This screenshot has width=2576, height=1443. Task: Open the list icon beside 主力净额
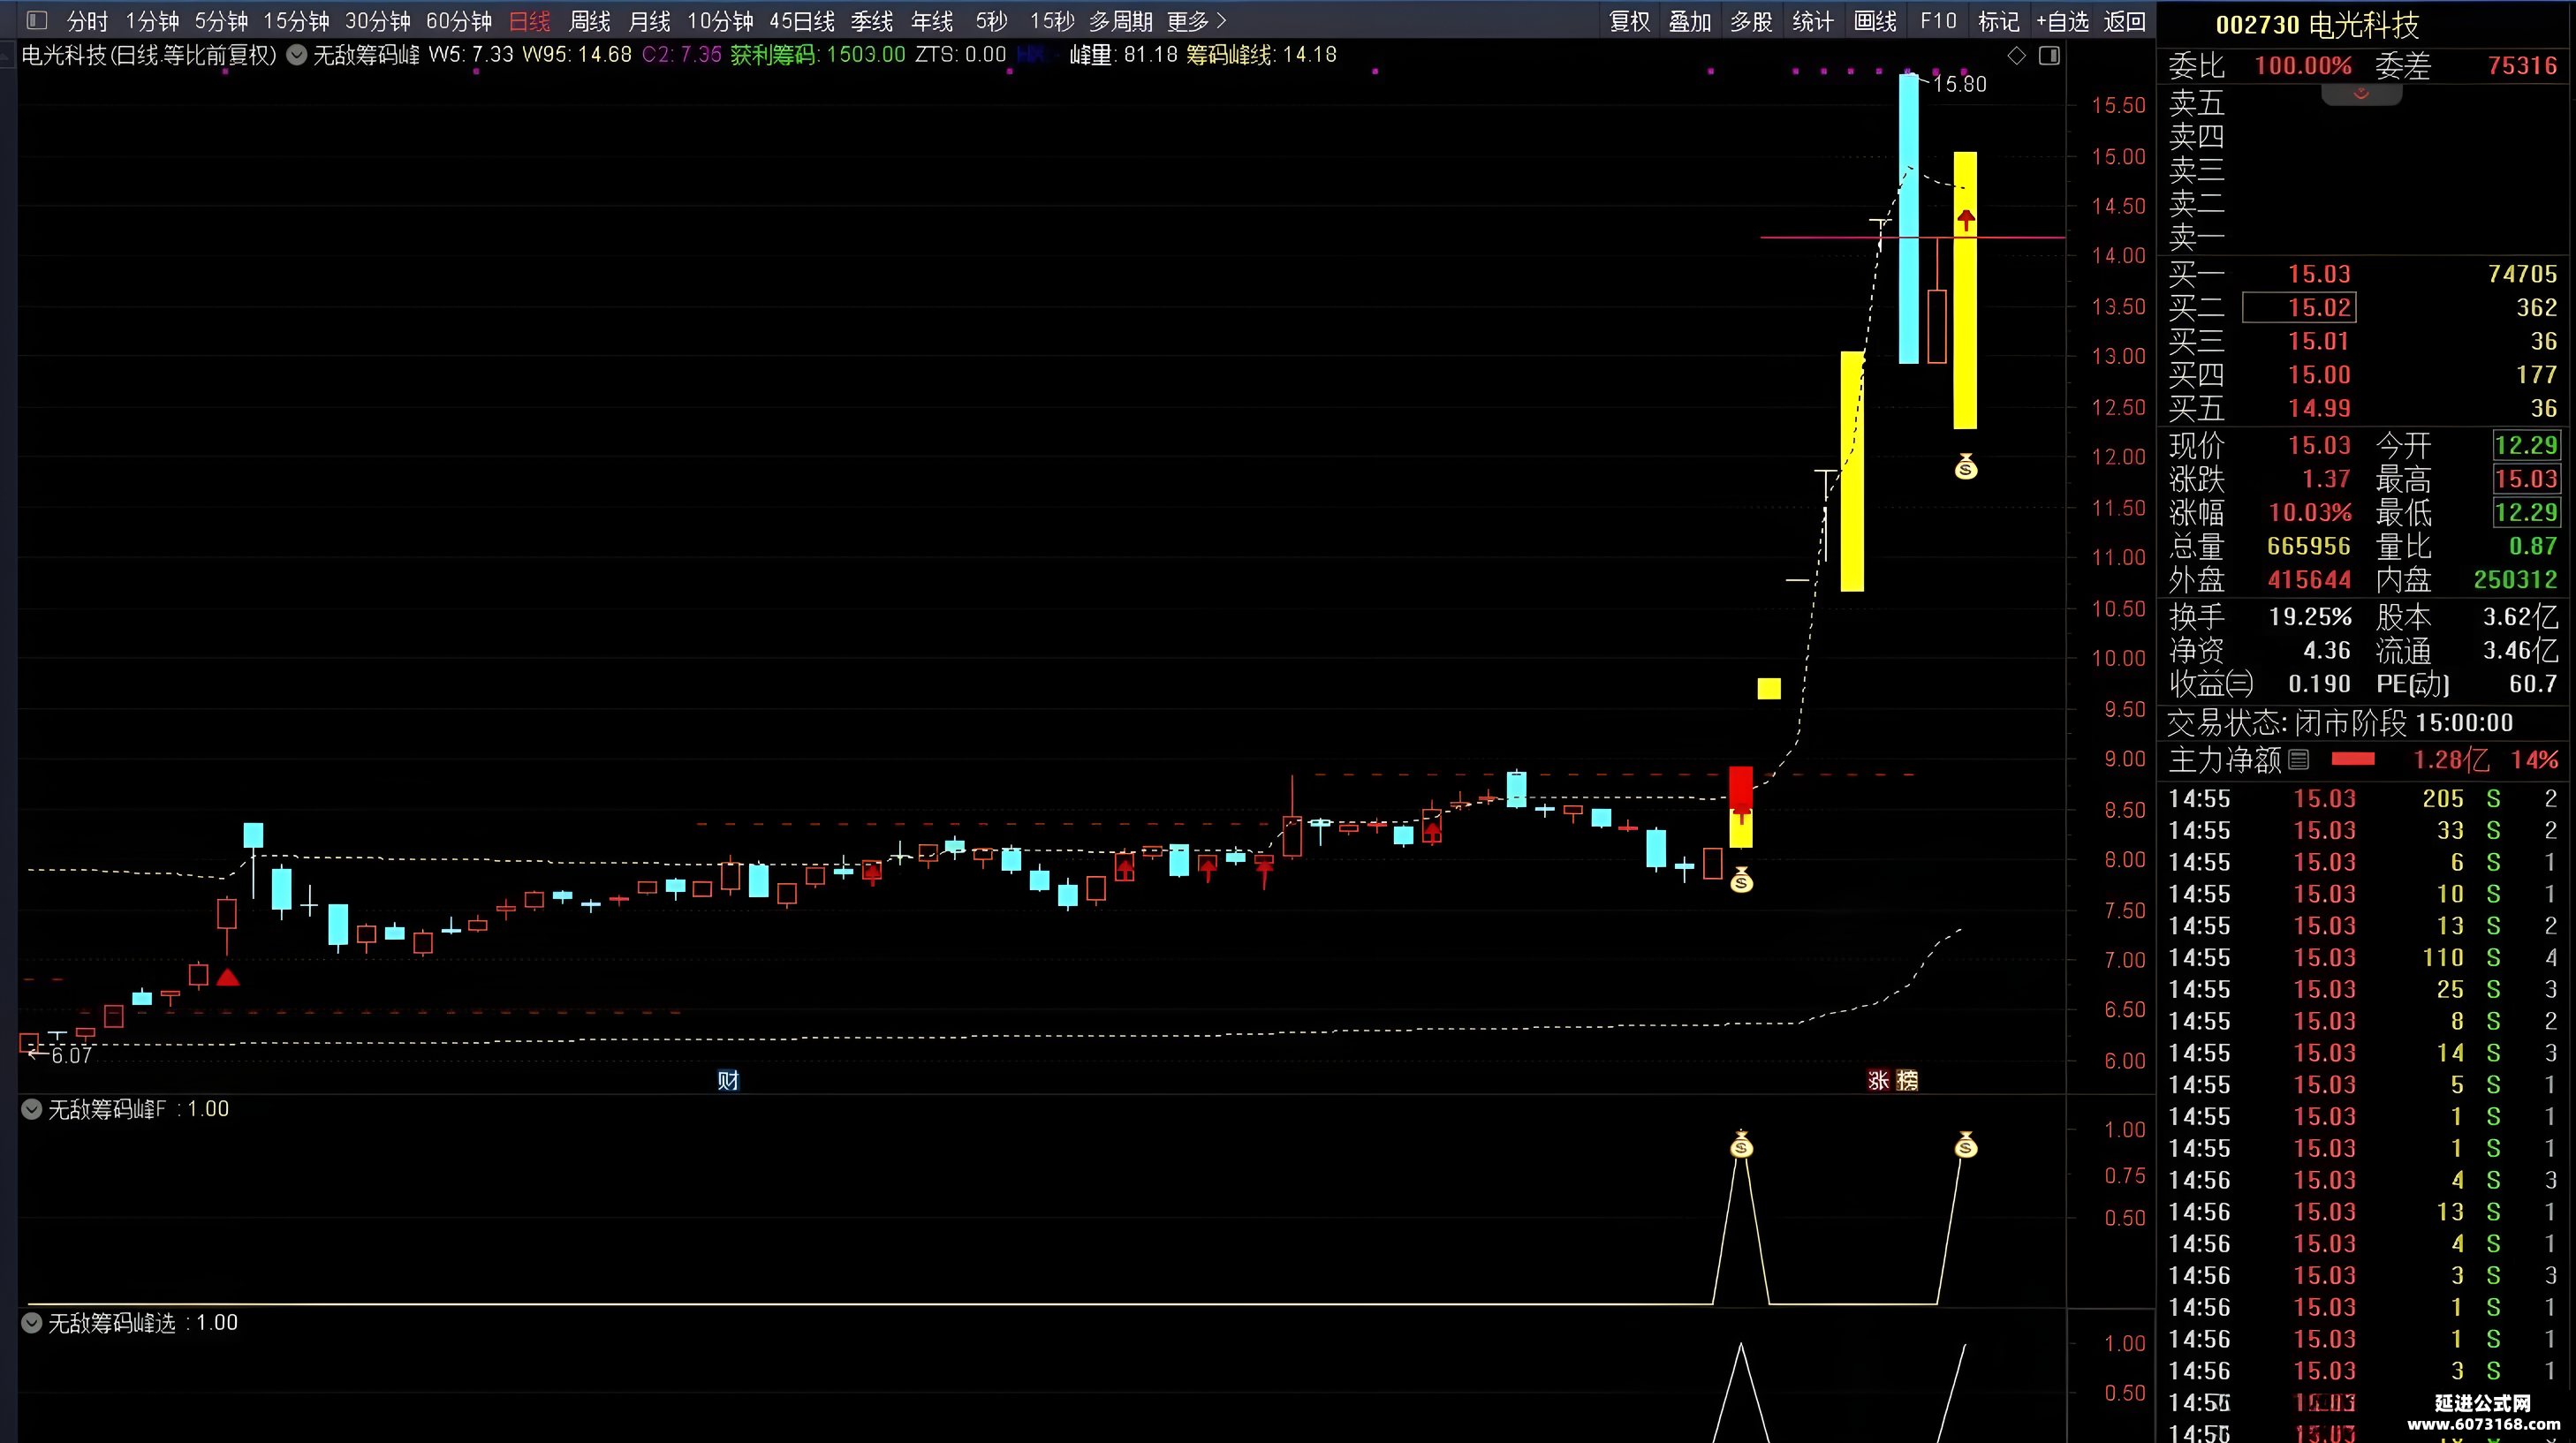2299,760
